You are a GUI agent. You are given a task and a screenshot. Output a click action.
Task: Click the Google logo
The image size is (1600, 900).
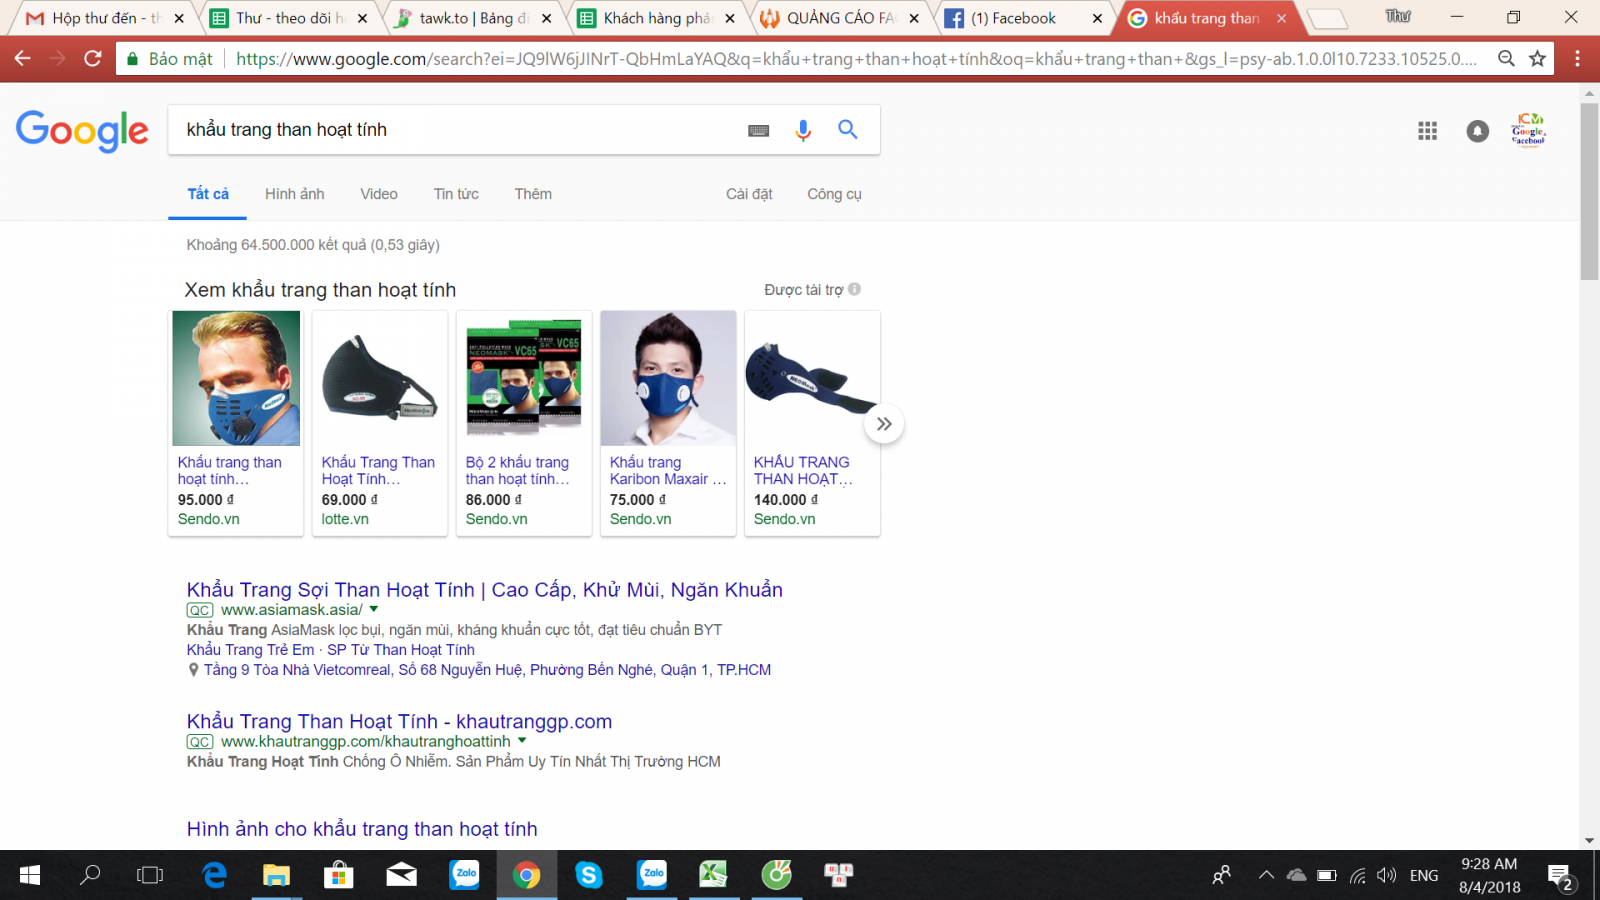tap(82, 131)
